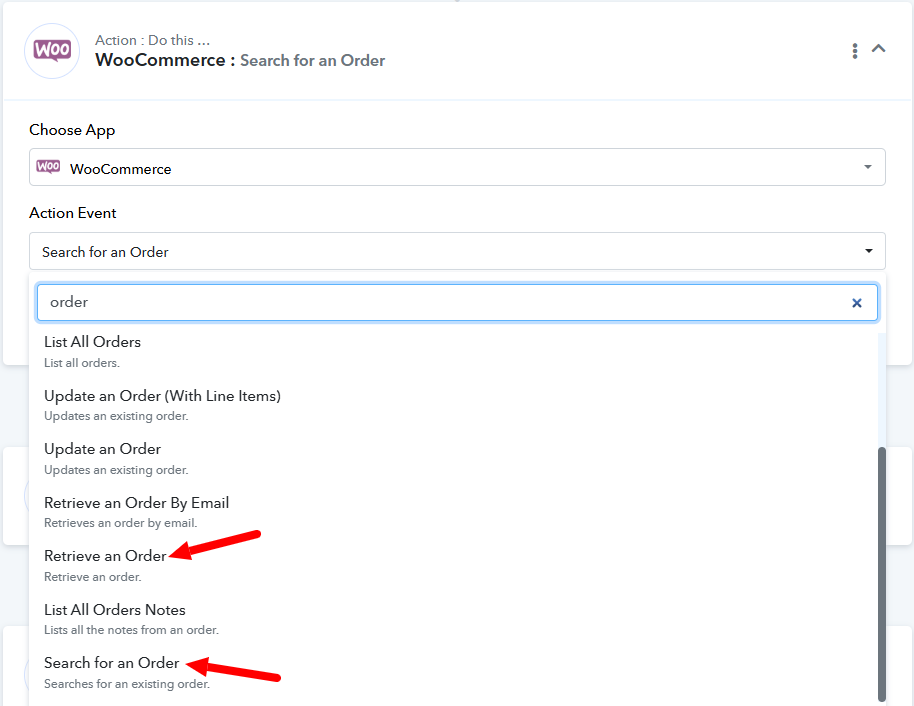The height and width of the screenshot is (706, 914).
Task: Open the Choose App dropdown arrow
Action: tap(867, 167)
